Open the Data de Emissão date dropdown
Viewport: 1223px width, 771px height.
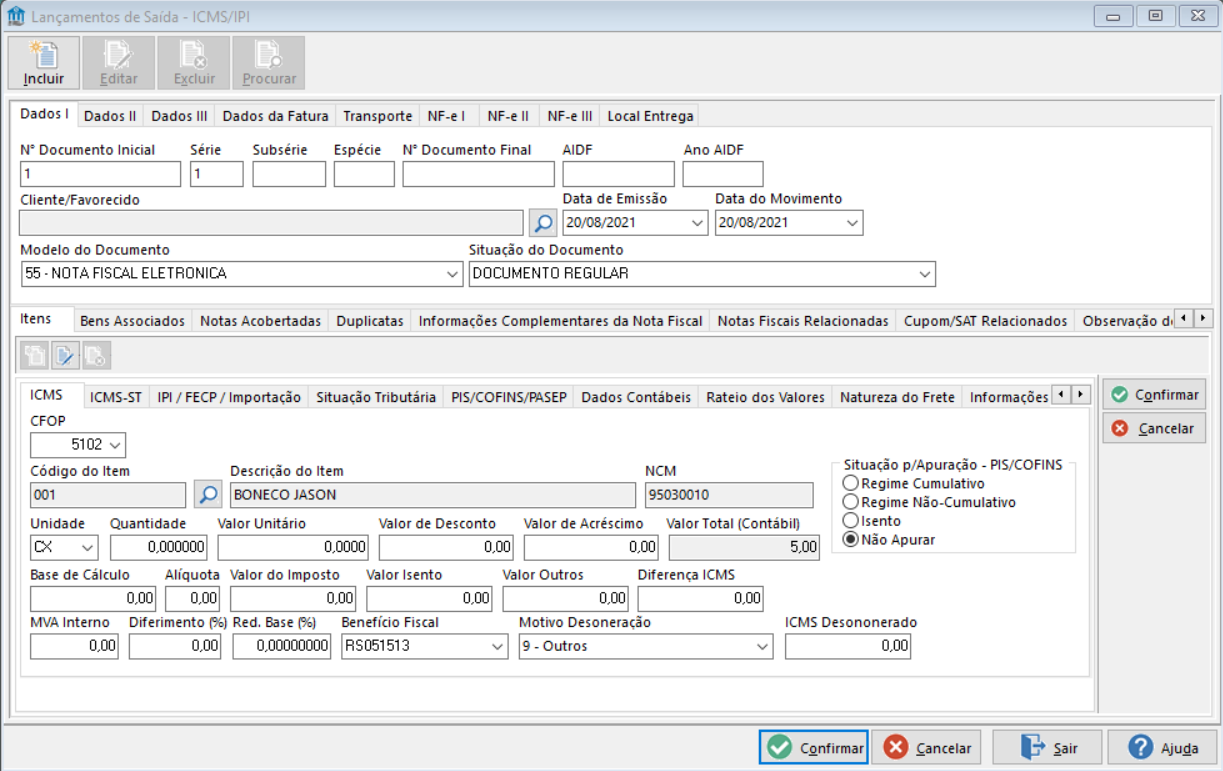coord(697,223)
